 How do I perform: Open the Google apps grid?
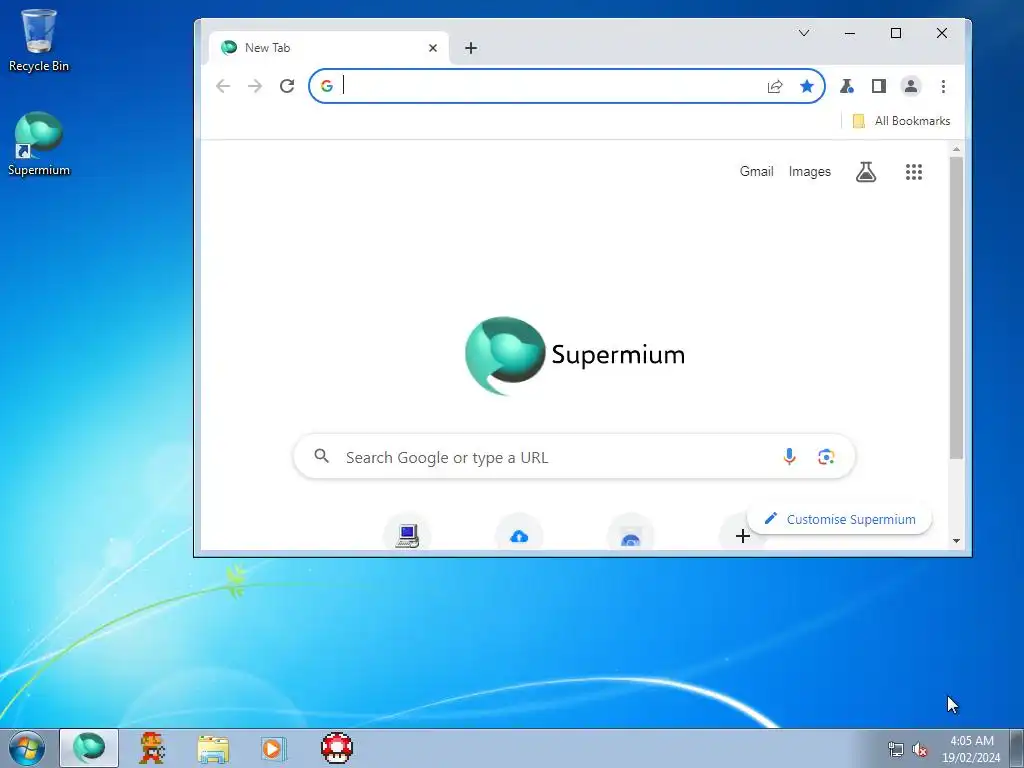914,172
